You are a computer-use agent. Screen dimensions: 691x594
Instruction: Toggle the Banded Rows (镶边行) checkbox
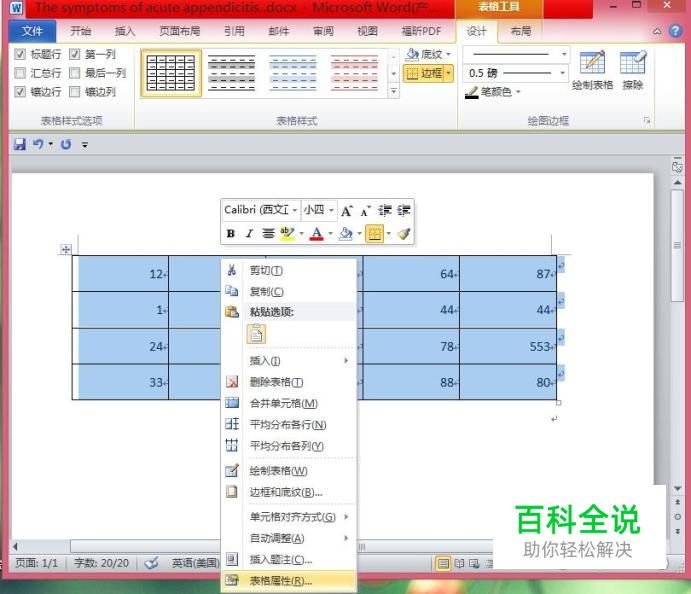[x=20, y=92]
